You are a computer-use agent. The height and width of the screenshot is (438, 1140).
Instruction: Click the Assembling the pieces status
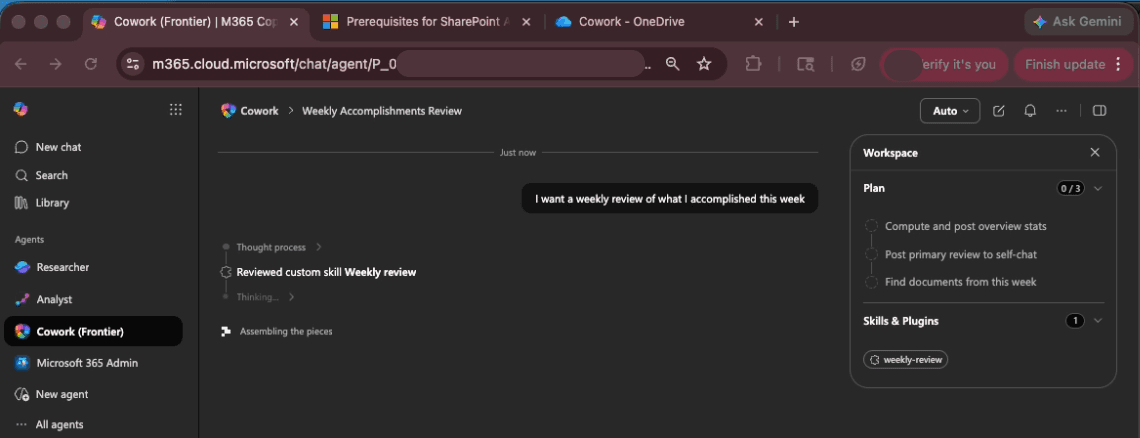(286, 331)
